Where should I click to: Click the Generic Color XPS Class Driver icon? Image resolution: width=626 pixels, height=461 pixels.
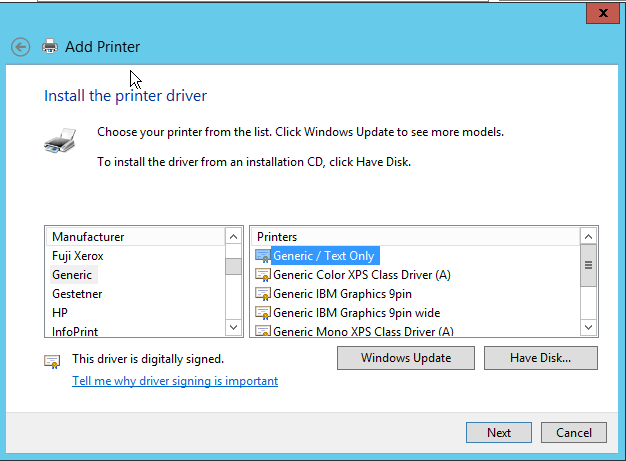pyautogui.click(x=263, y=275)
